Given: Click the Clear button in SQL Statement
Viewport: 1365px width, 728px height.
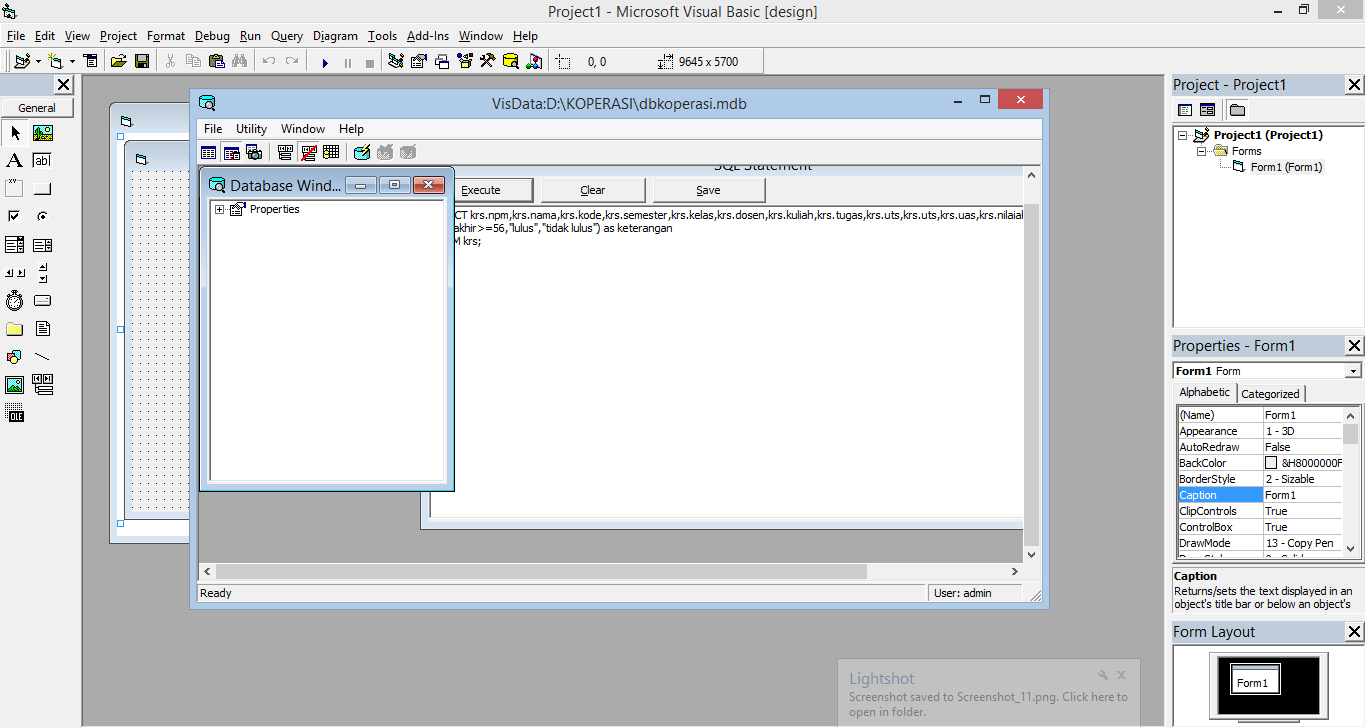Looking at the screenshot, I should pyautogui.click(x=593, y=190).
